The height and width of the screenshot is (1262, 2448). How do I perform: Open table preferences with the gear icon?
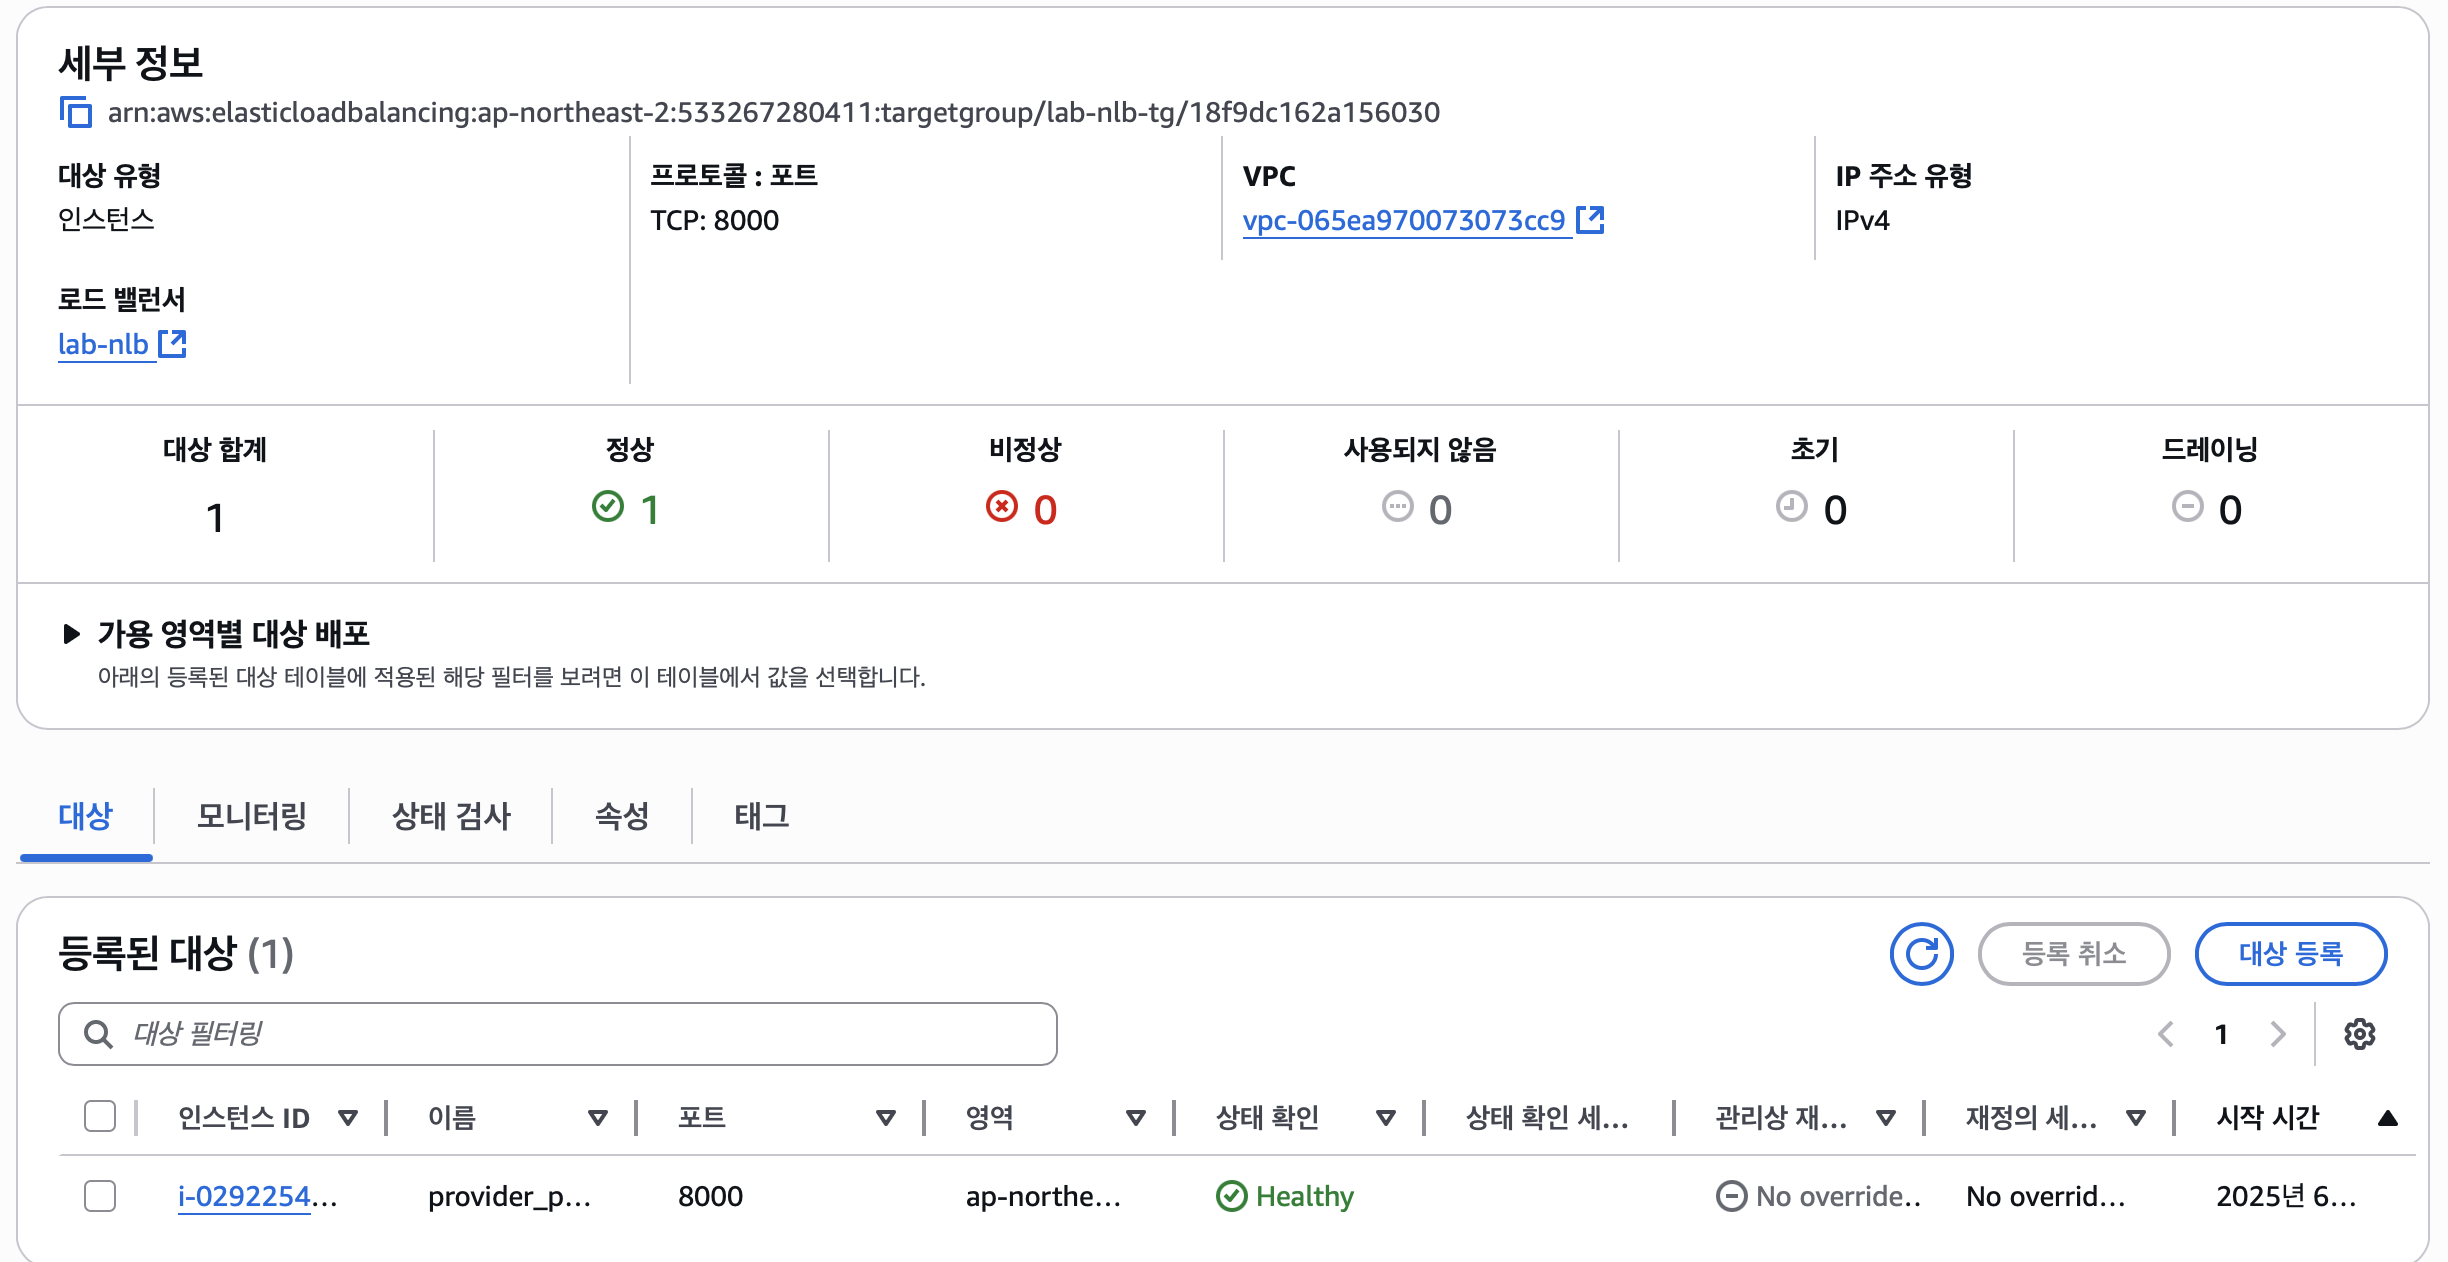[2360, 1034]
